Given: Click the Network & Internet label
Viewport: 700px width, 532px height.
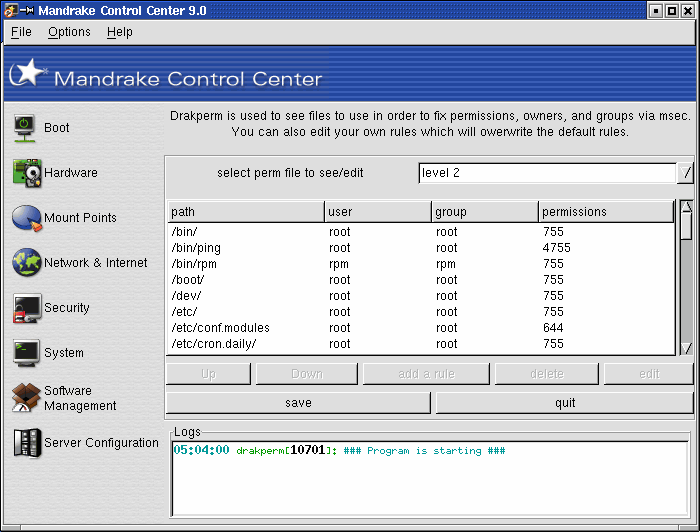Looking at the screenshot, I should pyautogui.click(x=96, y=263).
